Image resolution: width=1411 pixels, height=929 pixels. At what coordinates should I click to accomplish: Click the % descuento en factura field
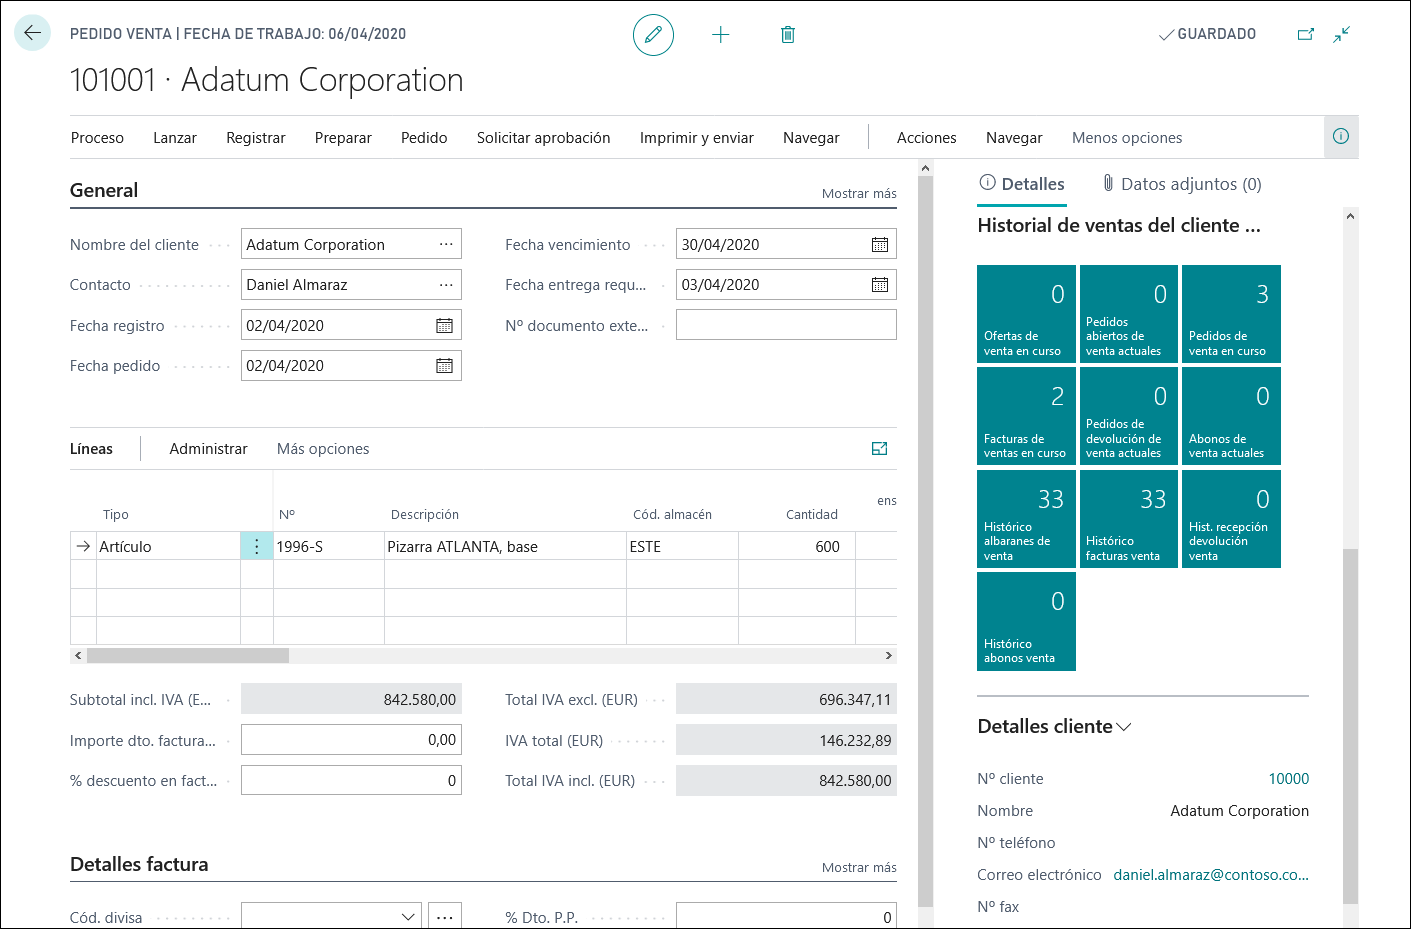pos(351,781)
